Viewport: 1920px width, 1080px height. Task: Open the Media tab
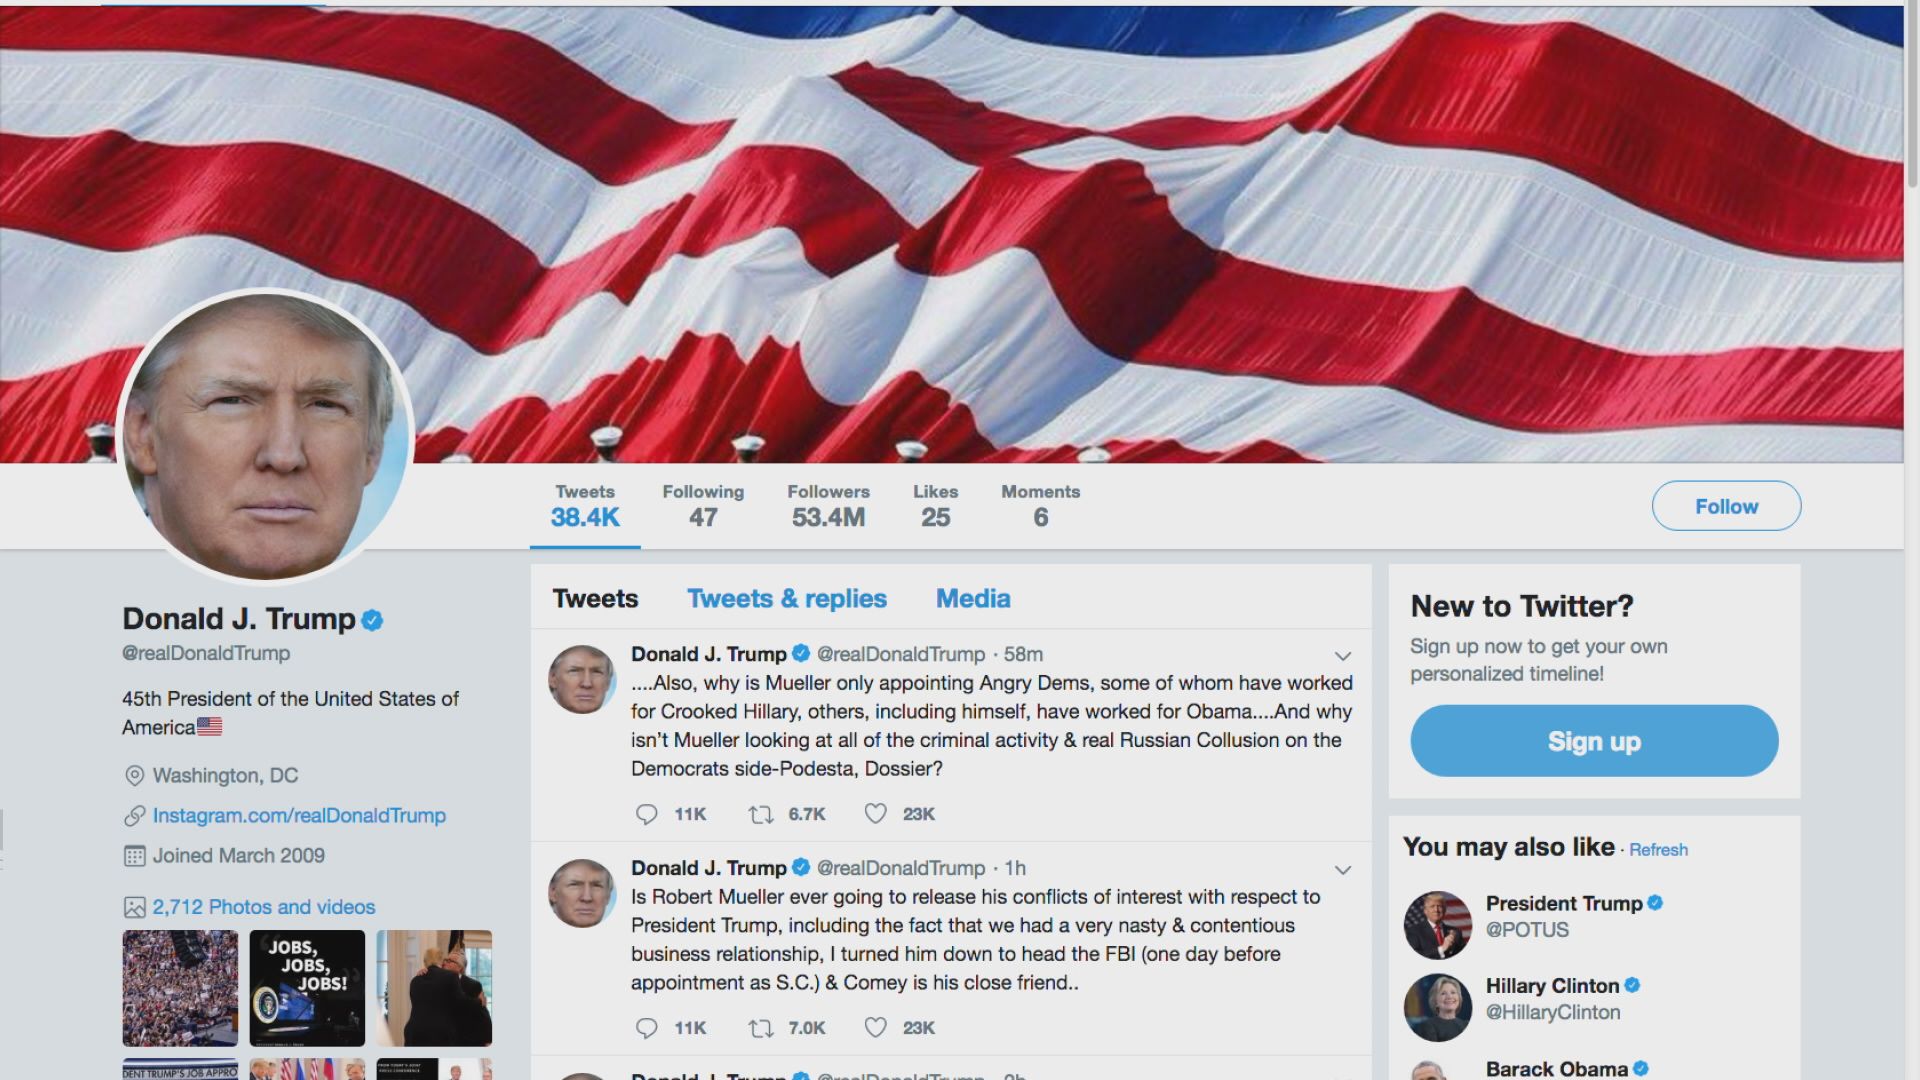click(973, 598)
